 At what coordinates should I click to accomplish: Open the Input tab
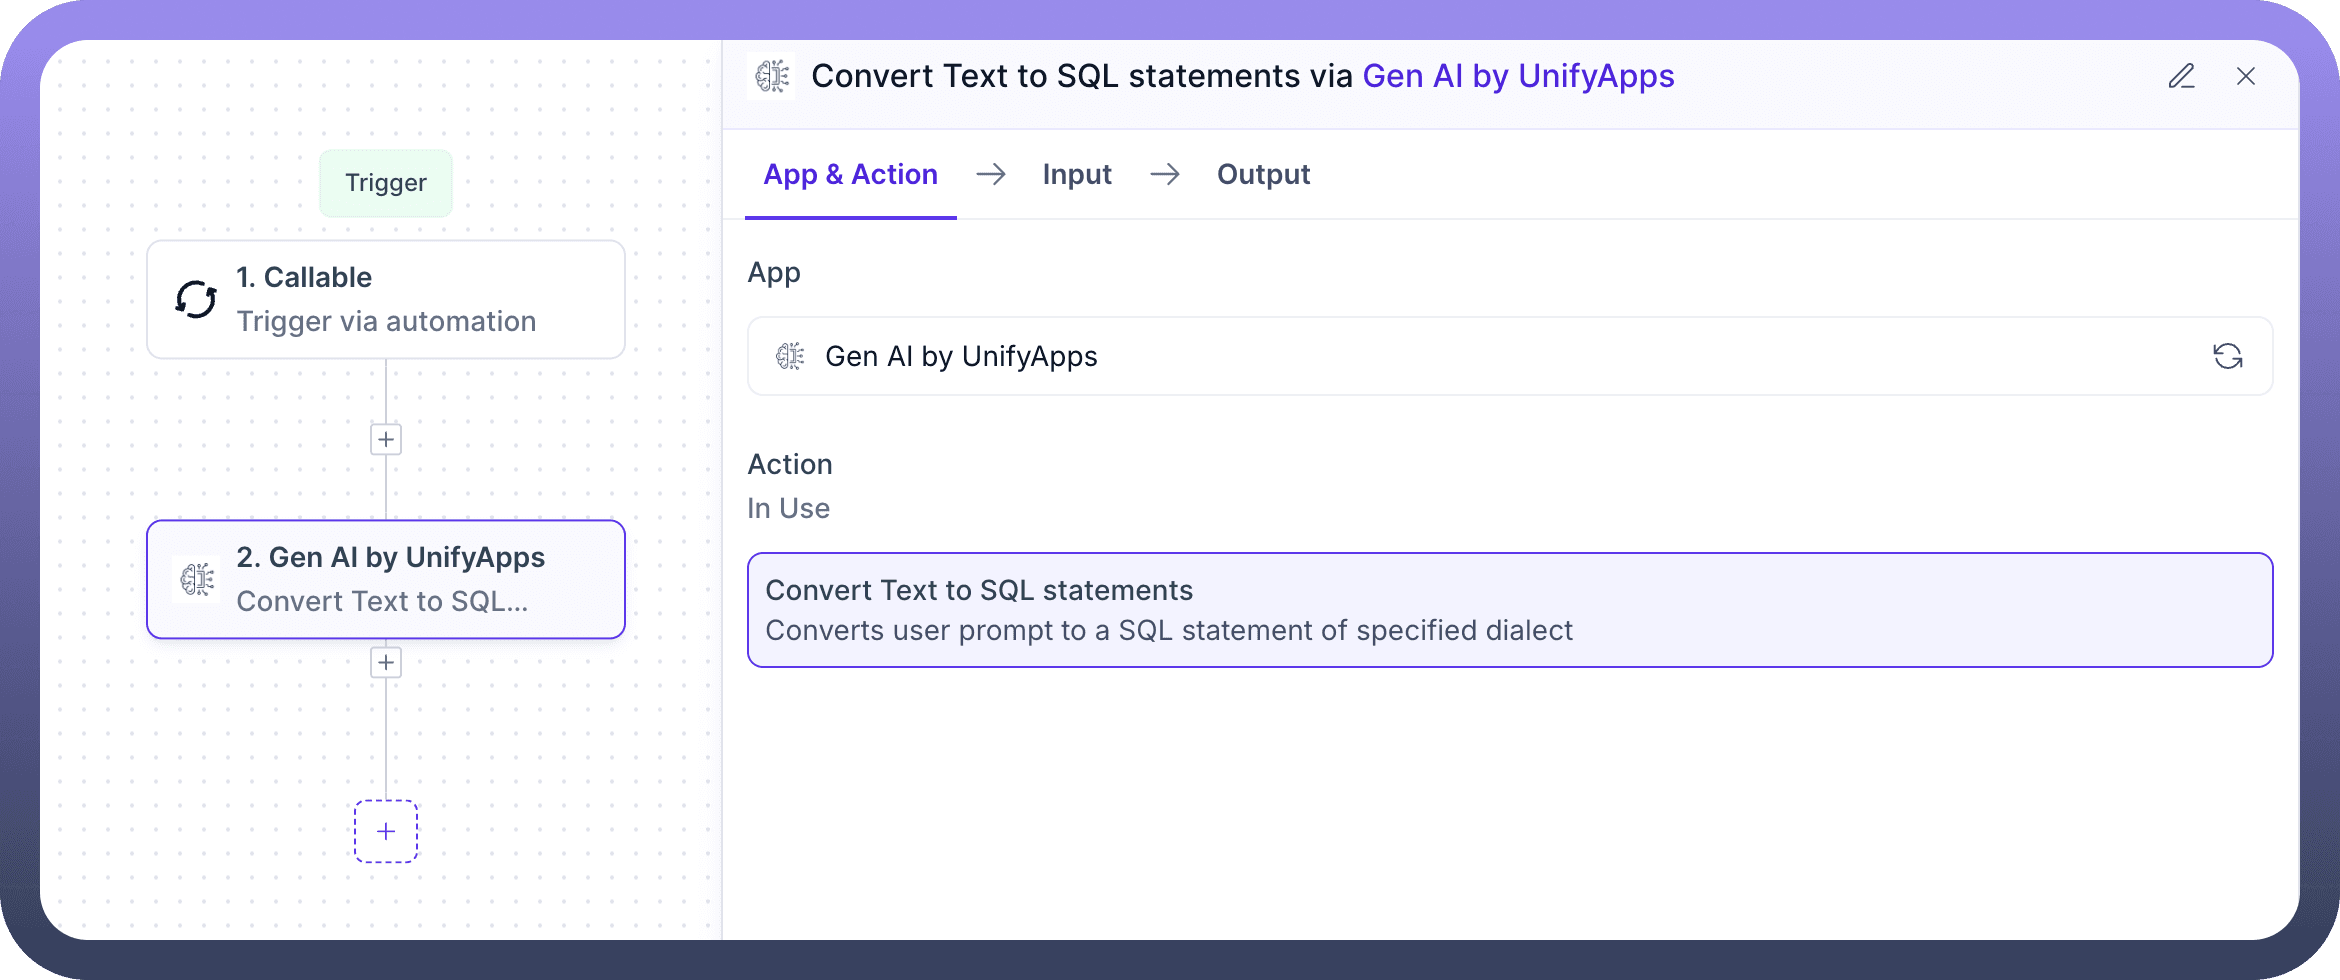pos(1077,174)
